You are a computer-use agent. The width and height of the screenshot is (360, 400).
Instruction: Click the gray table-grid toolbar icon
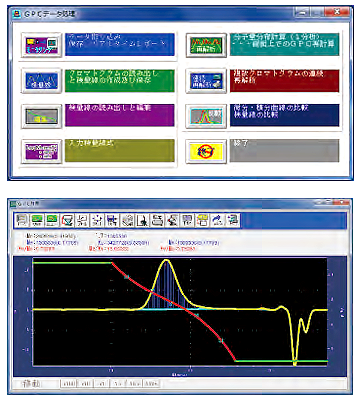point(187,220)
